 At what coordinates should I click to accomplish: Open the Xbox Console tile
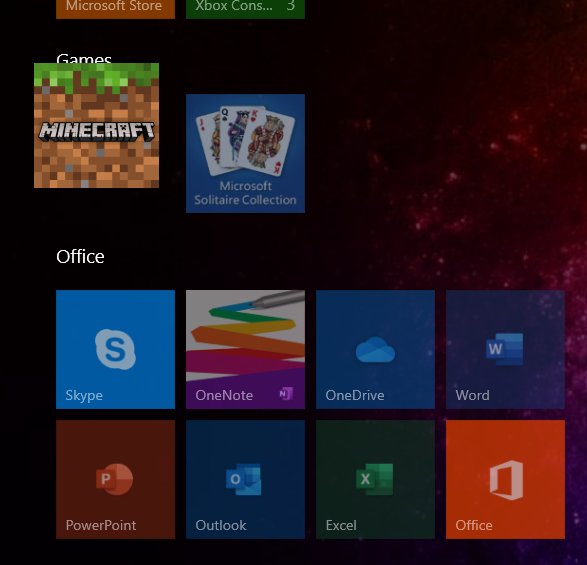[x=245, y=9]
